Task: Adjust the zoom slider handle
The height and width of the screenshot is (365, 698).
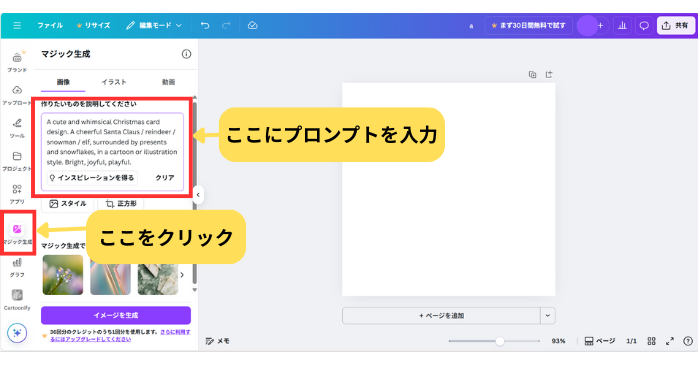Action: coord(499,341)
